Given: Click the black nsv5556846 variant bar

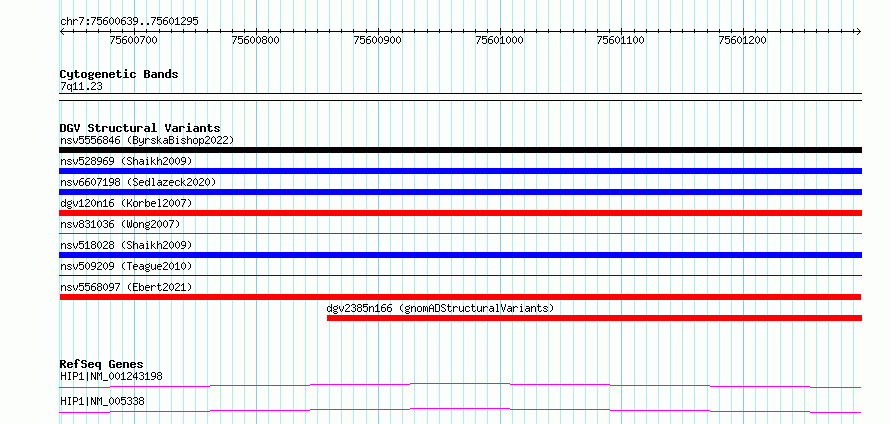Looking at the screenshot, I should [460, 150].
